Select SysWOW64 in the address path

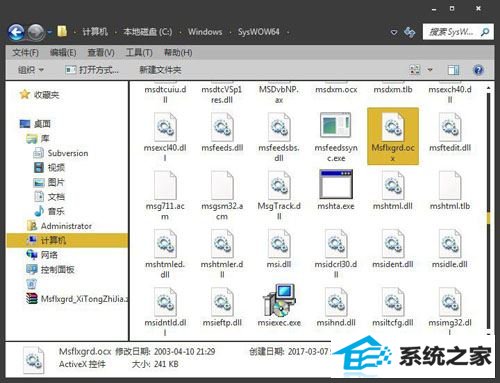(259, 32)
